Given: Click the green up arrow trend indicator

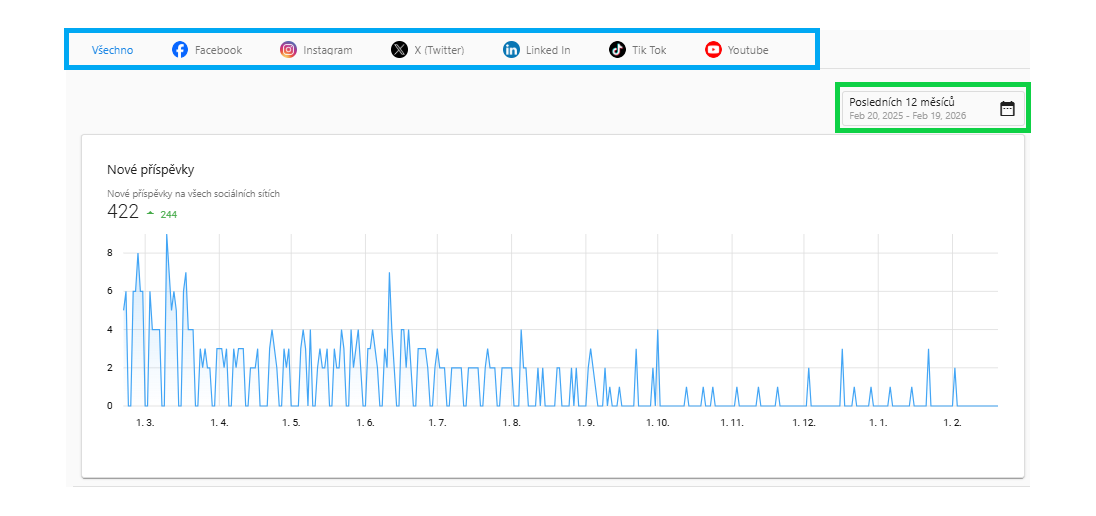Looking at the screenshot, I should pos(150,213).
